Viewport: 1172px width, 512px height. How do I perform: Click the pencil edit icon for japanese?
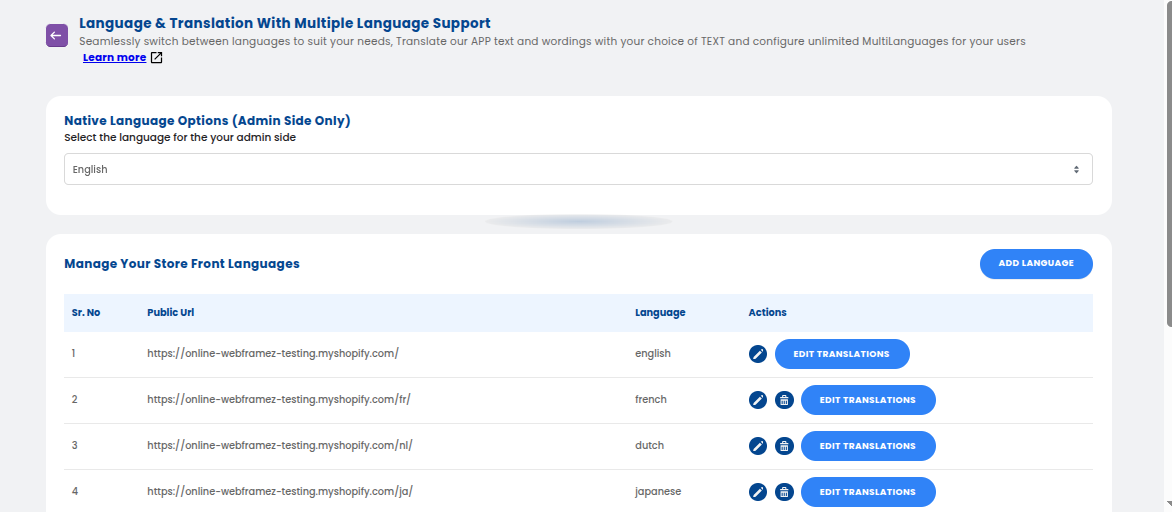758,492
